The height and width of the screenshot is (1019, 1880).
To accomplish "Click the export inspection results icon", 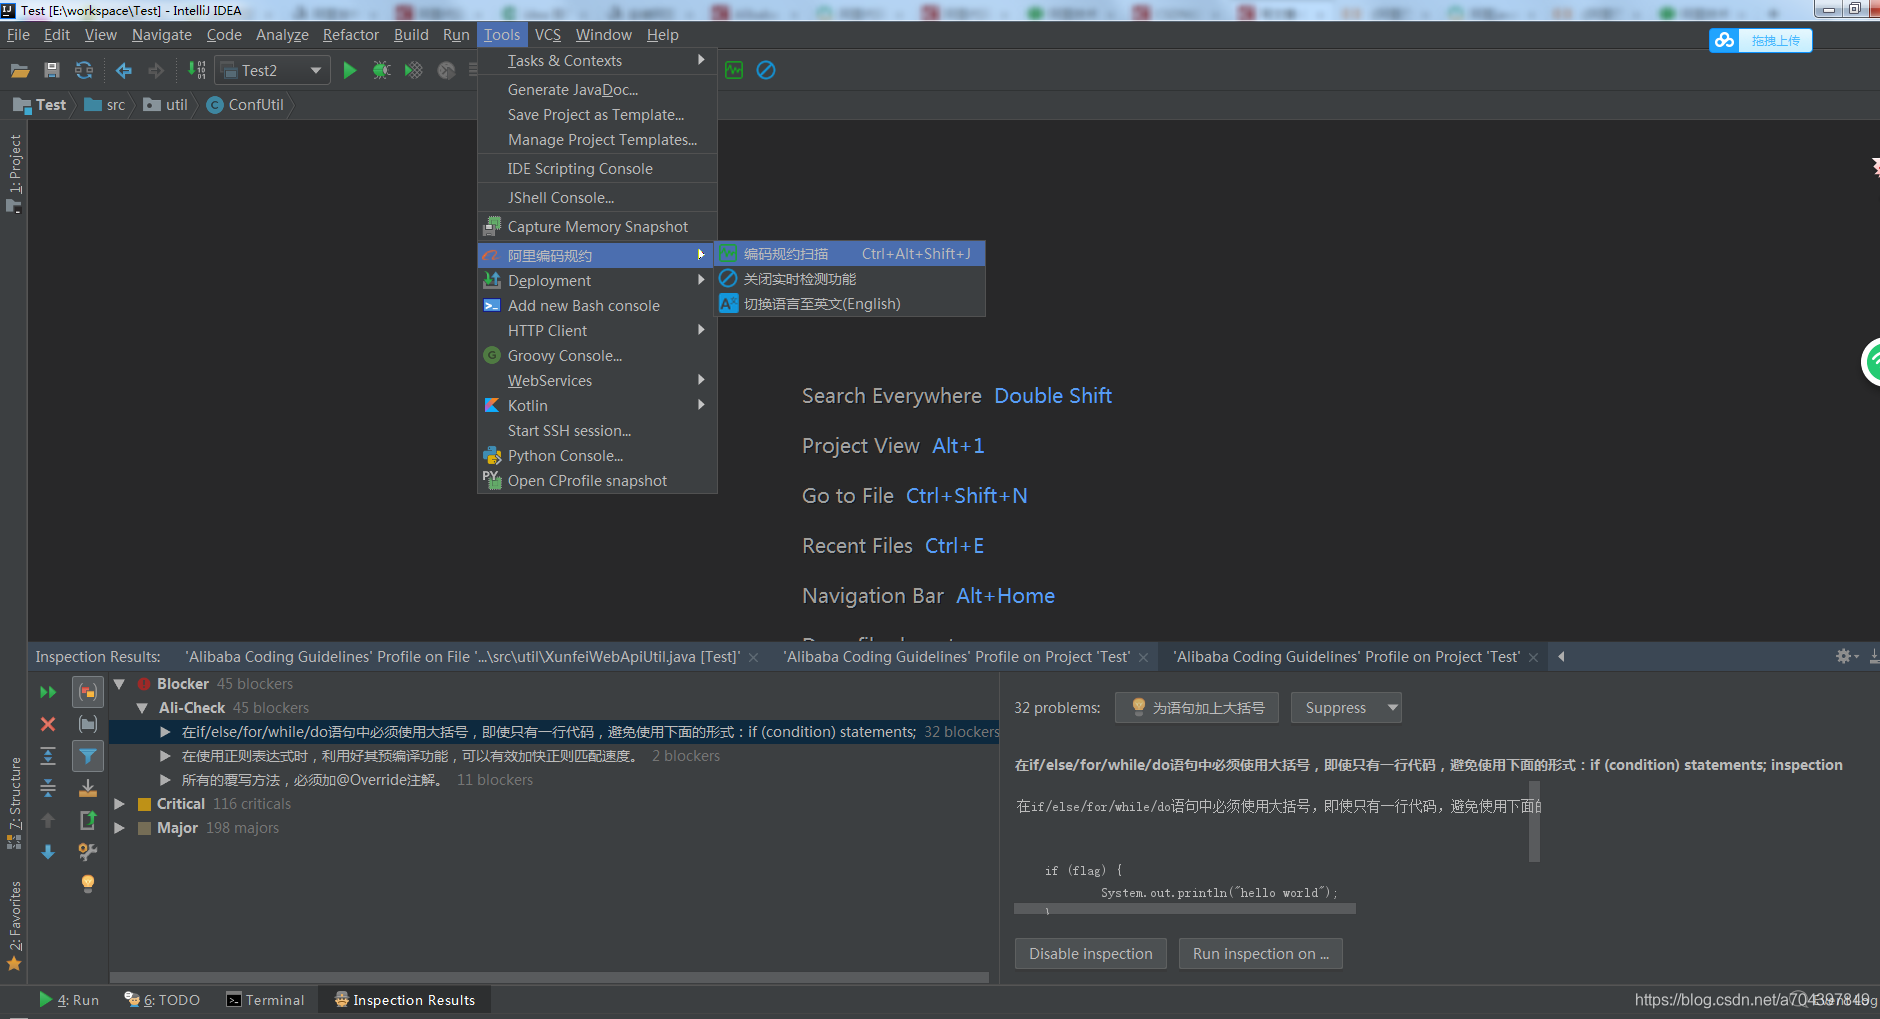I will click(x=88, y=820).
